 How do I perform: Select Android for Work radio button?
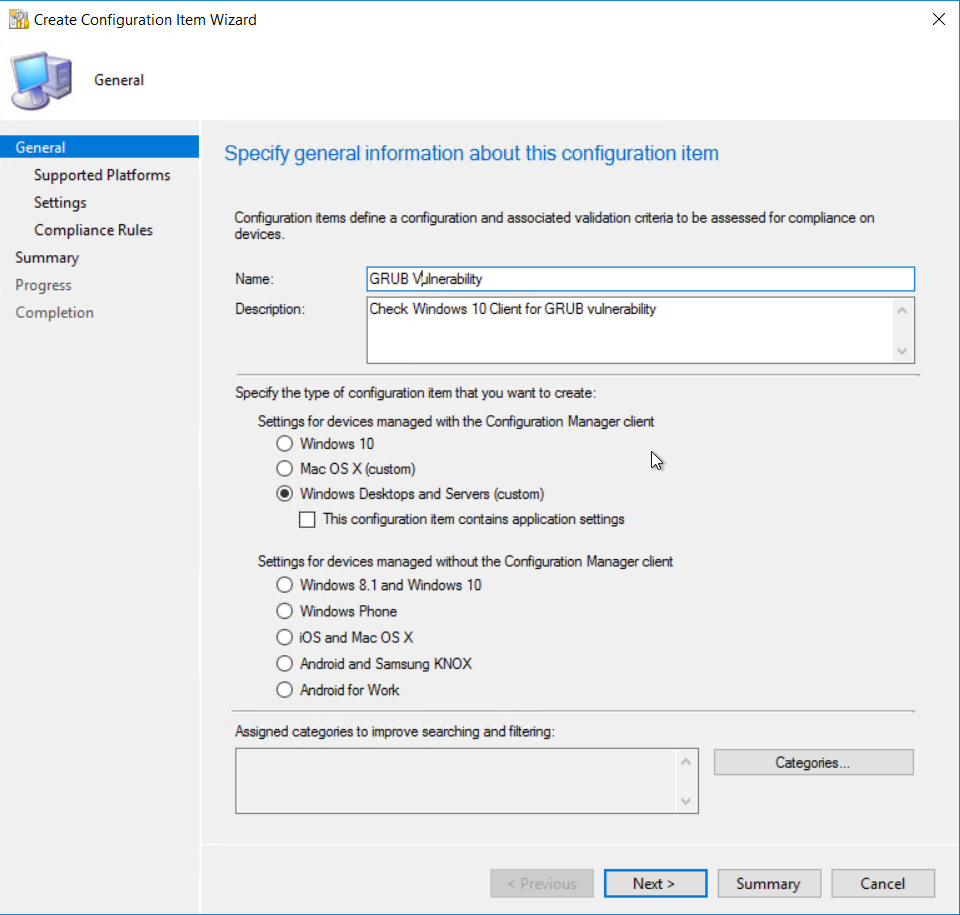(285, 690)
